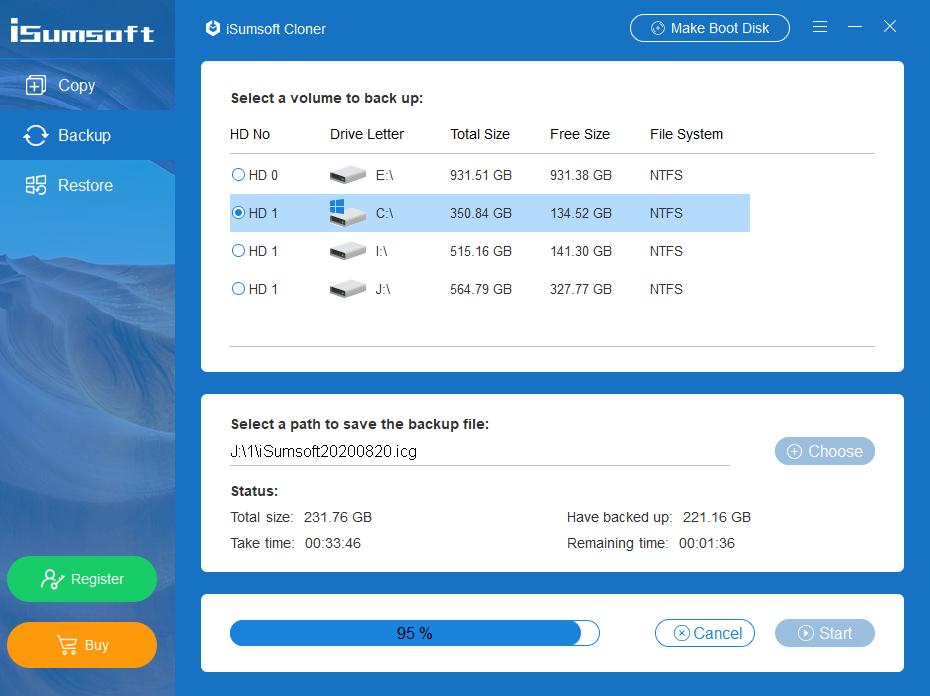
Task: Click the 95 % progress bar
Action: [x=415, y=633]
